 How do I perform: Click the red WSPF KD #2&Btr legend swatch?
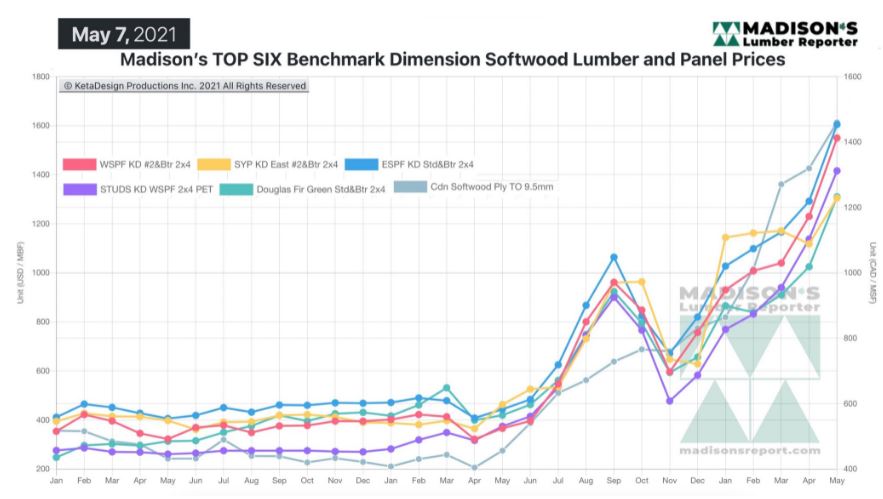point(79,164)
